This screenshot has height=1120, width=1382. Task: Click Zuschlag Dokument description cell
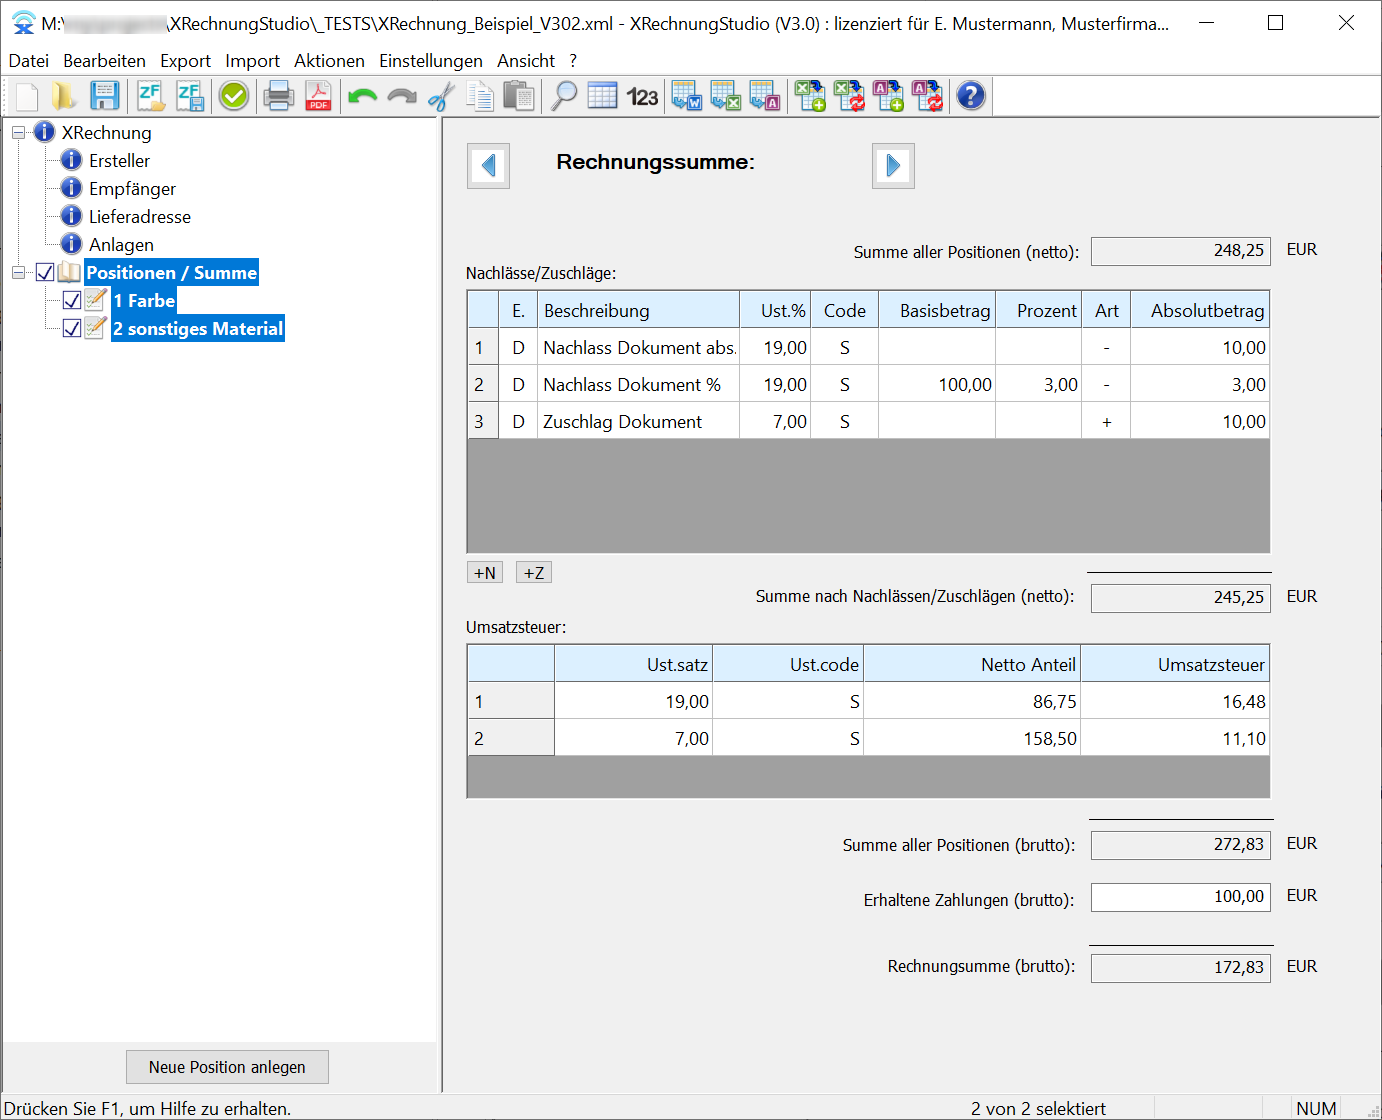(639, 422)
